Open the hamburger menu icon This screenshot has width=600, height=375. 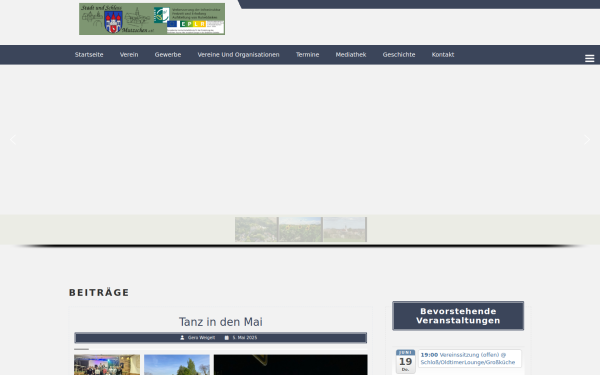(589, 58)
